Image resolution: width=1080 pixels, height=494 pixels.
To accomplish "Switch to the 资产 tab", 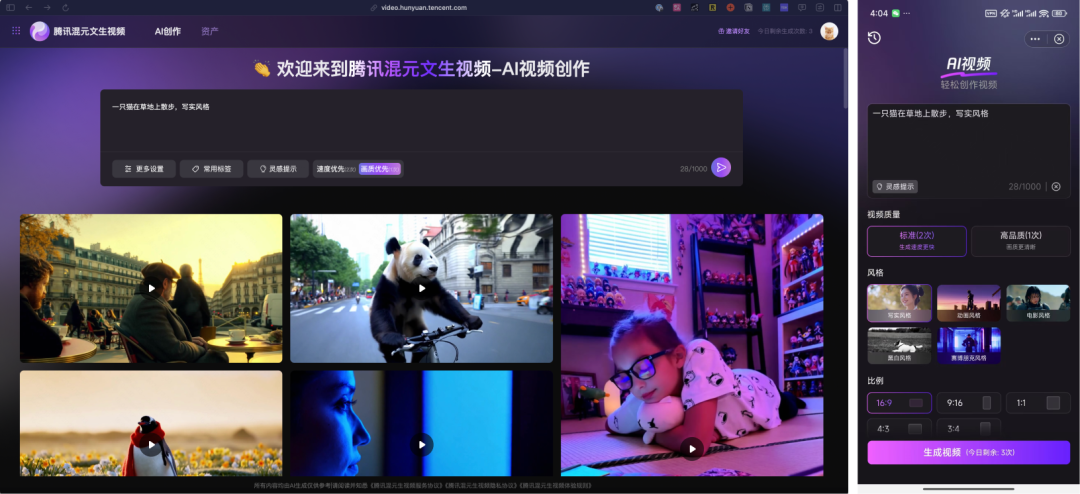I will click(x=210, y=31).
